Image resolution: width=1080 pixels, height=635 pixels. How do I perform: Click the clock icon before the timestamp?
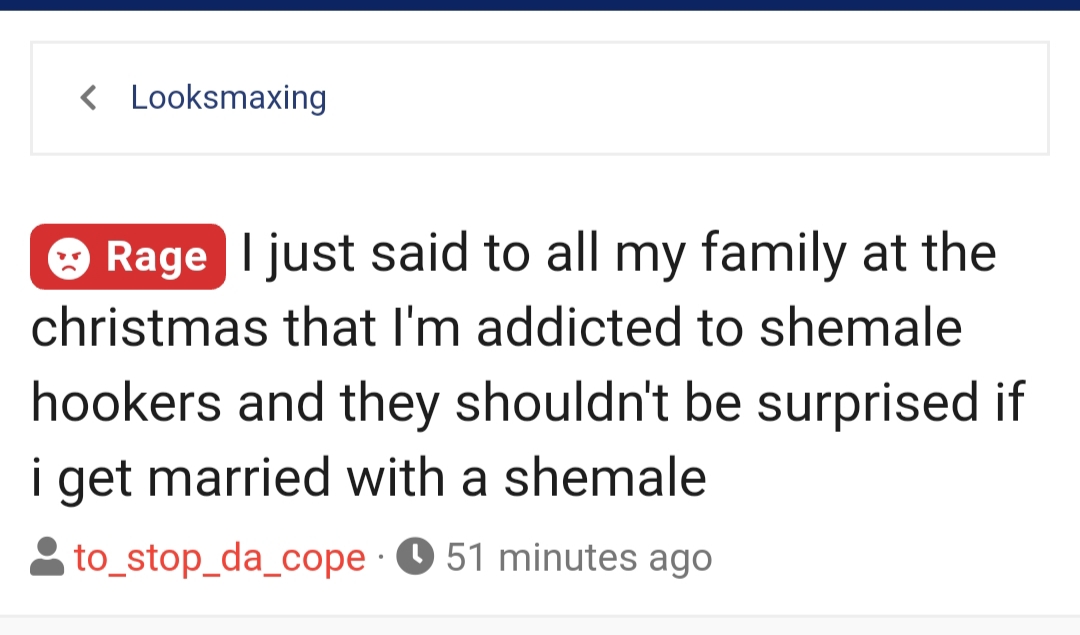[415, 556]
